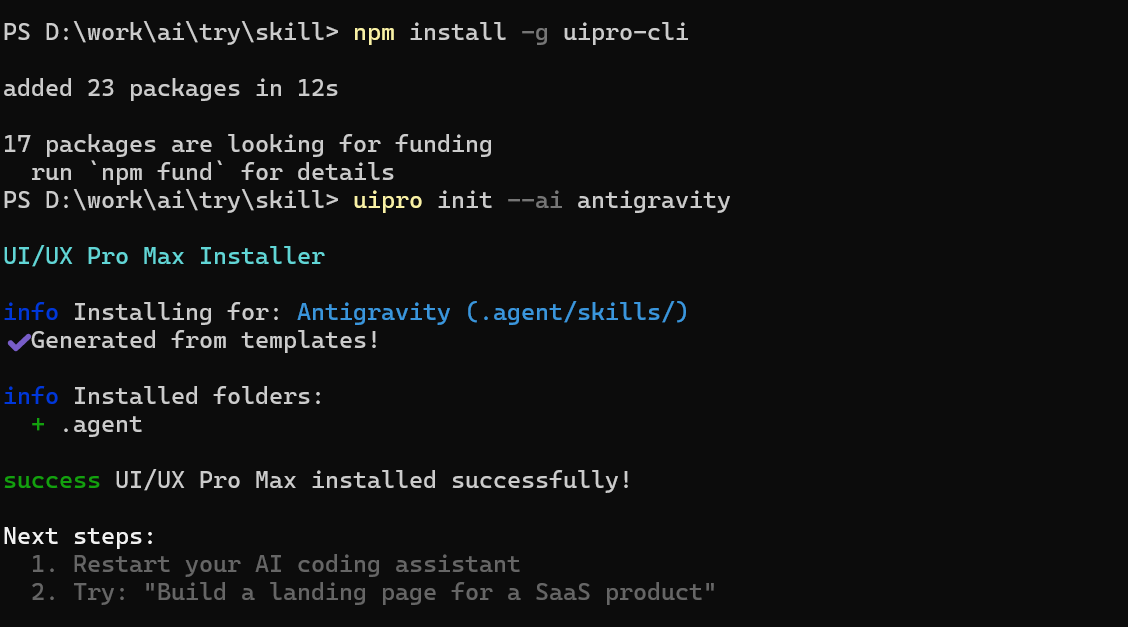Click the green success label
The width and height of the screenshot is (1128, 627).
pyautogui.click(x=52, y=481)
